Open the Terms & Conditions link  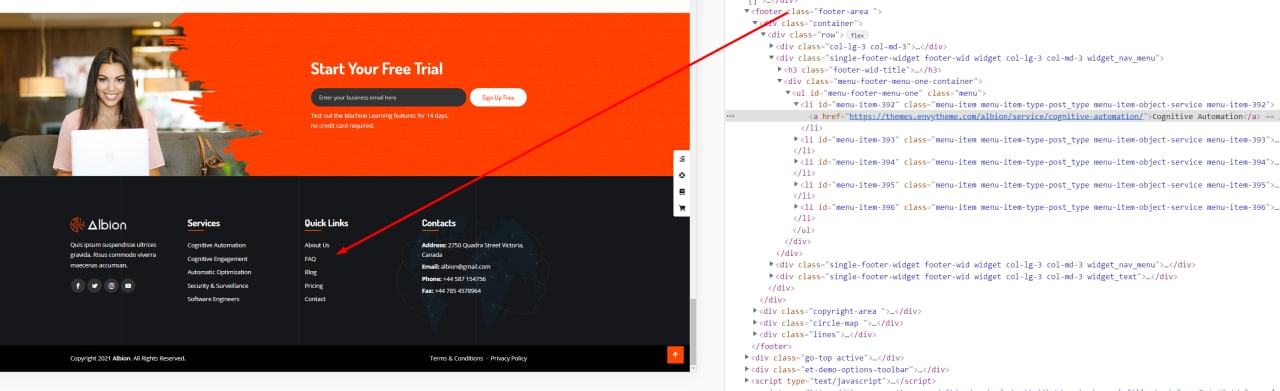click(456, 358)
